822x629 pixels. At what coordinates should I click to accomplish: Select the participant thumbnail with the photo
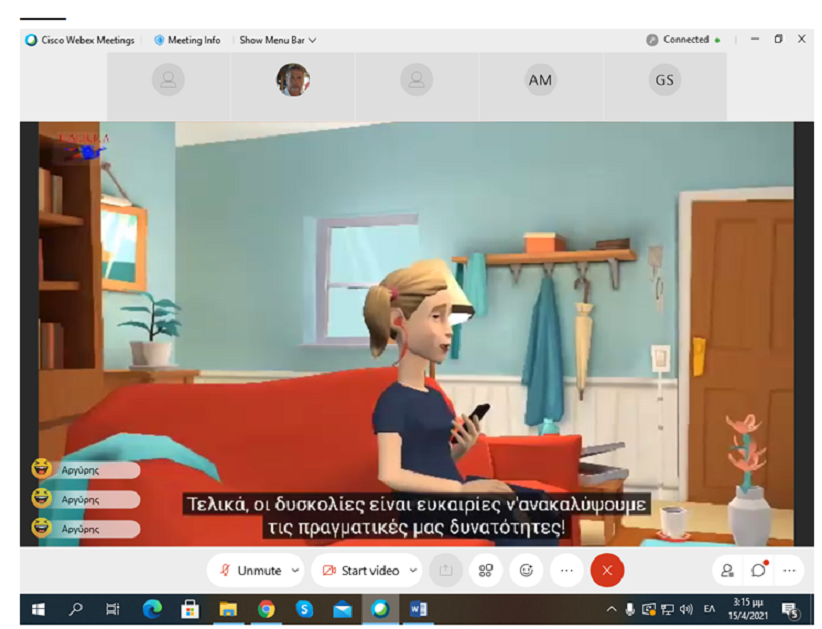293,80
